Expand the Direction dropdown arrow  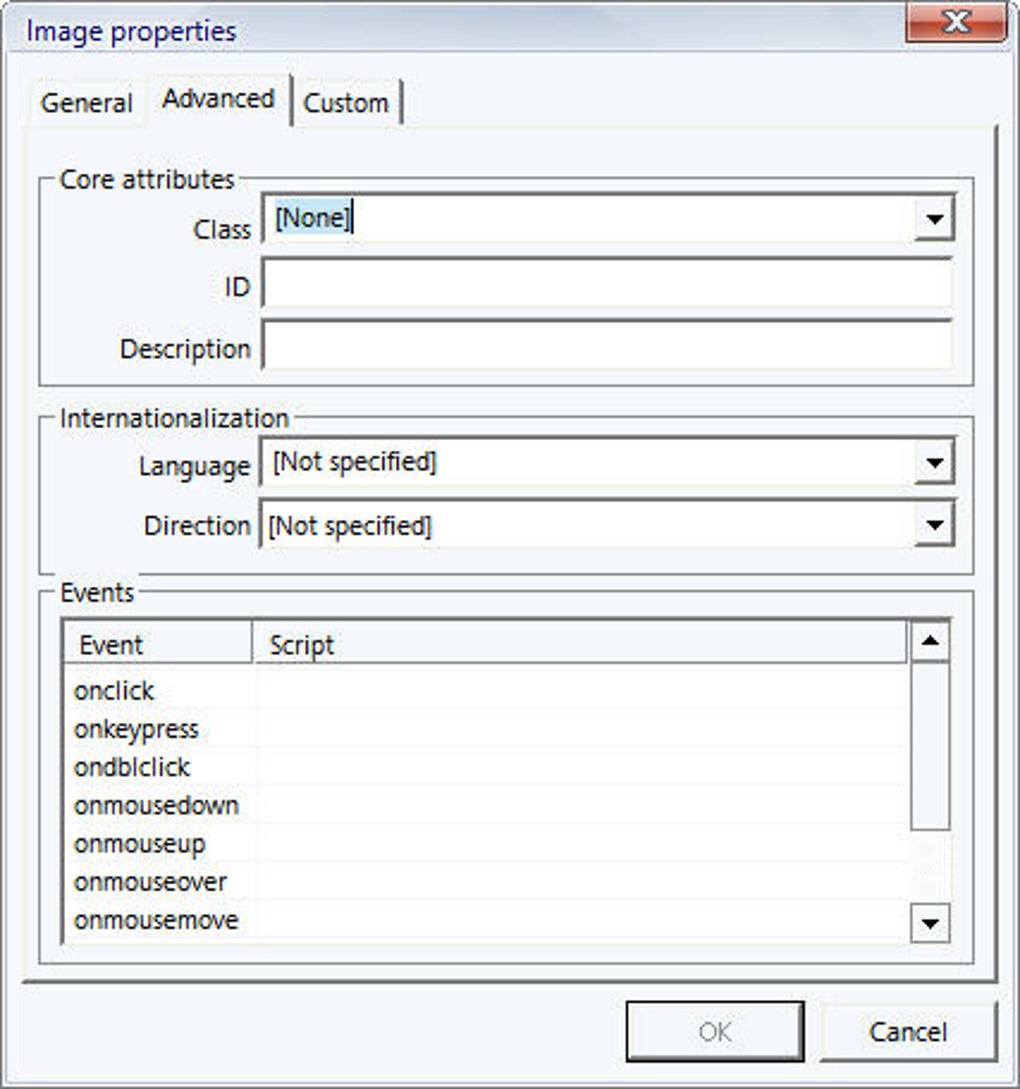[934, 525]
